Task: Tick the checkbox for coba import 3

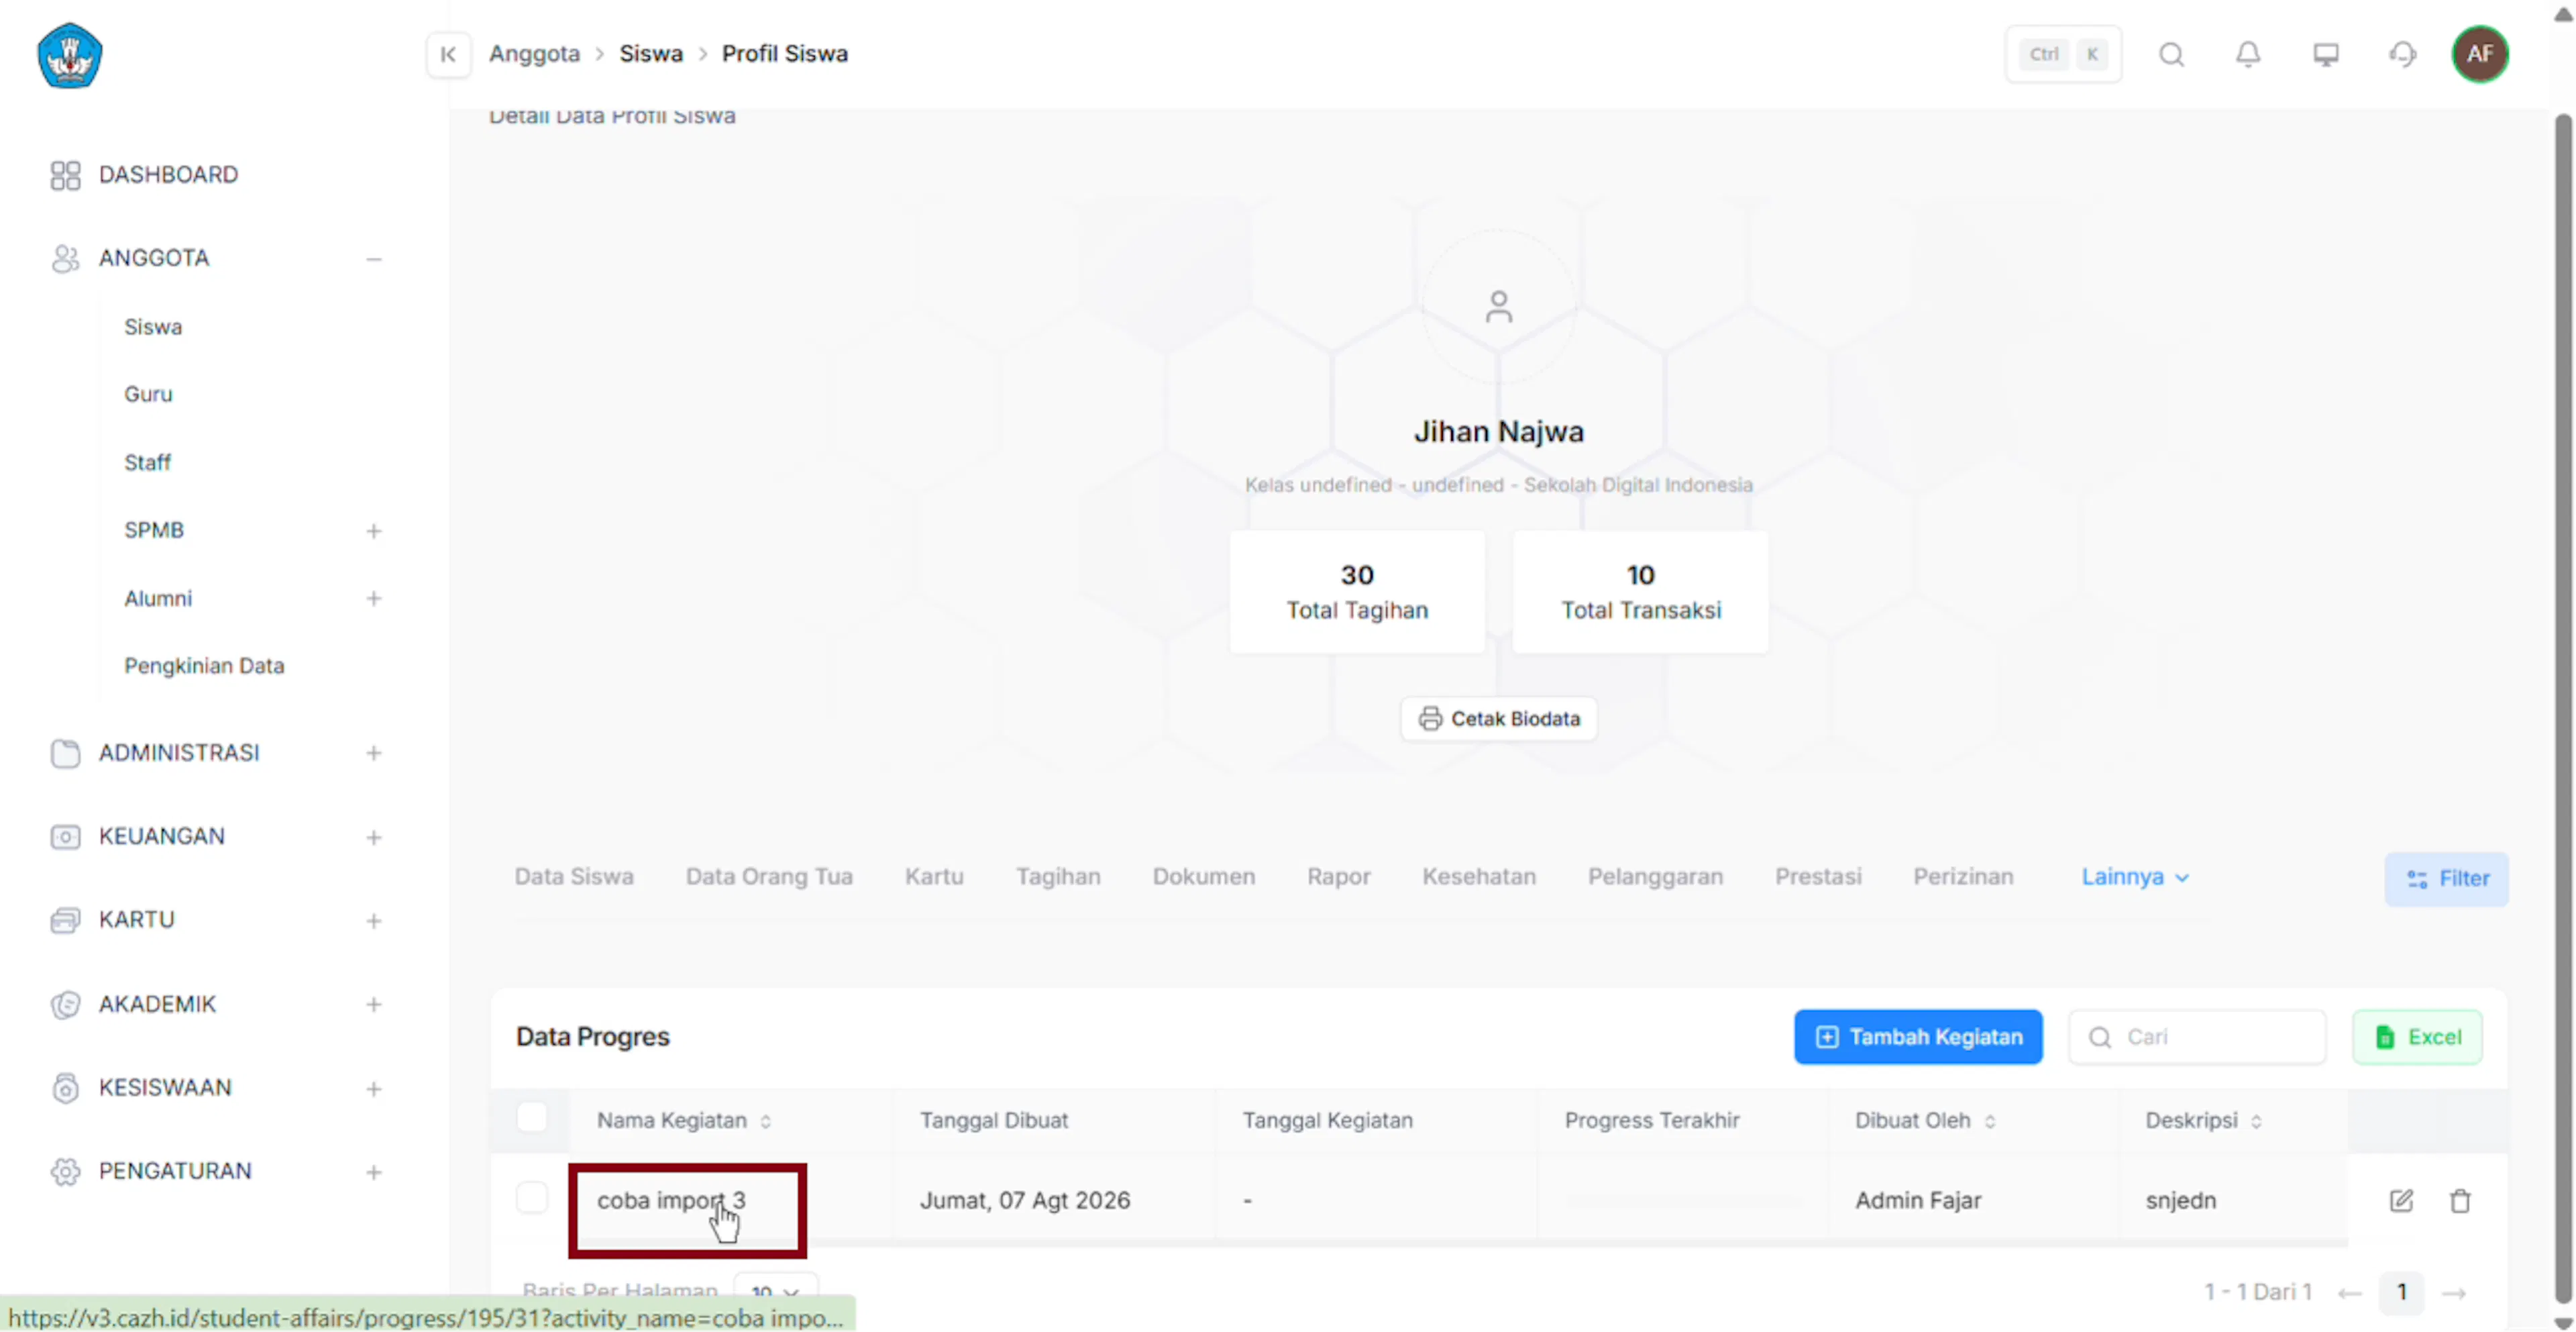Action: [531, 1197]
